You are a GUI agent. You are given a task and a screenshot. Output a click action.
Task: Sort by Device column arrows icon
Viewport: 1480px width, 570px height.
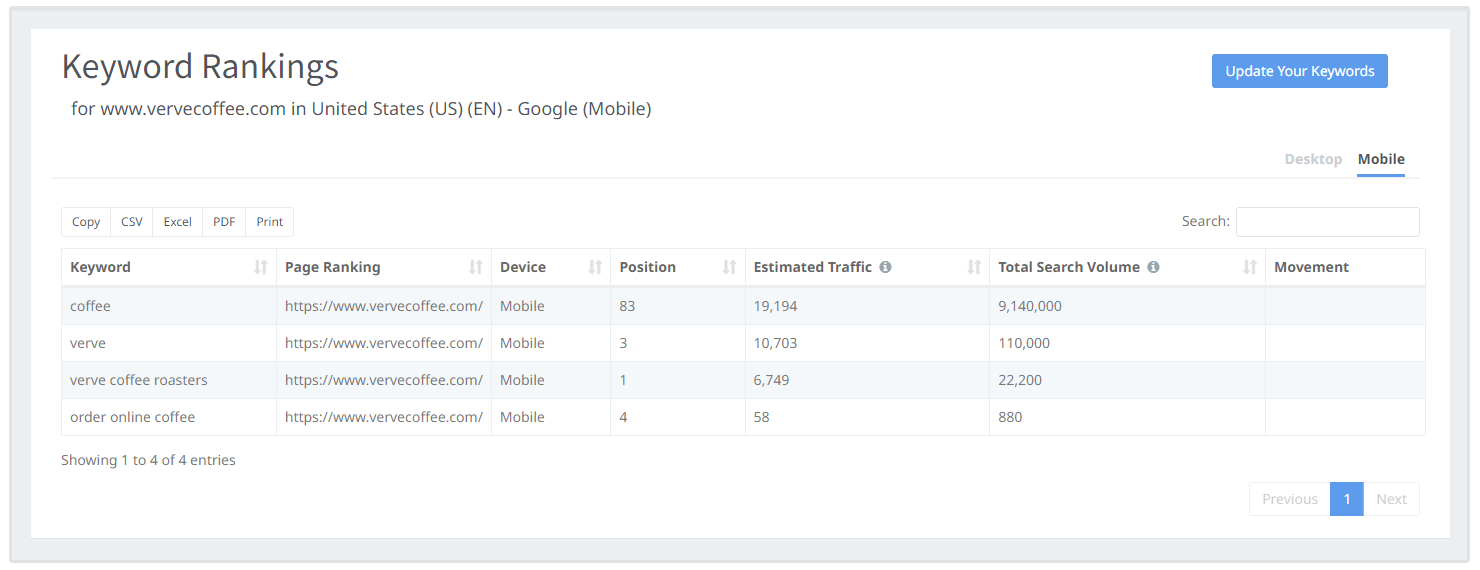(x=595, y=267)
